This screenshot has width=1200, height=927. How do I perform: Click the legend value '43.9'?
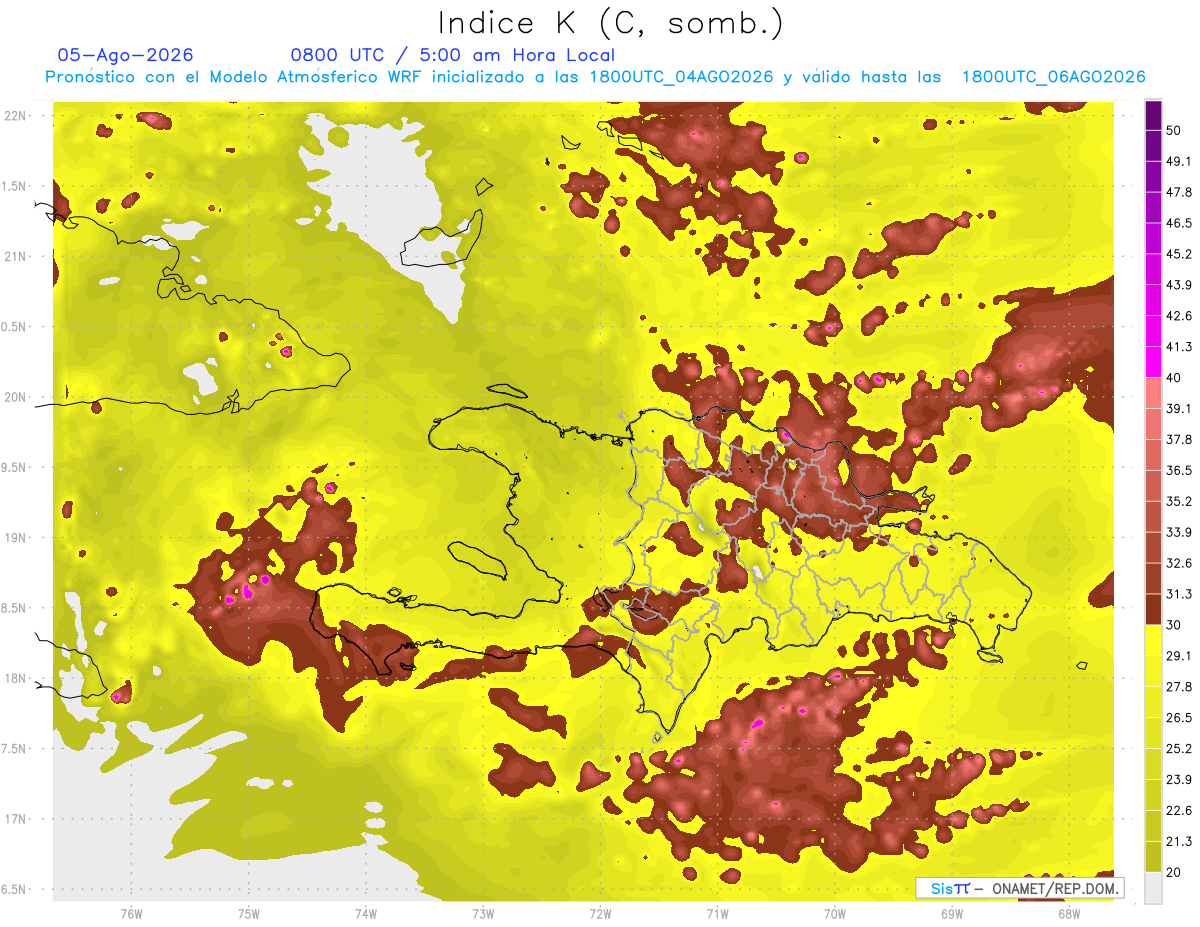tap(1179, 285)
